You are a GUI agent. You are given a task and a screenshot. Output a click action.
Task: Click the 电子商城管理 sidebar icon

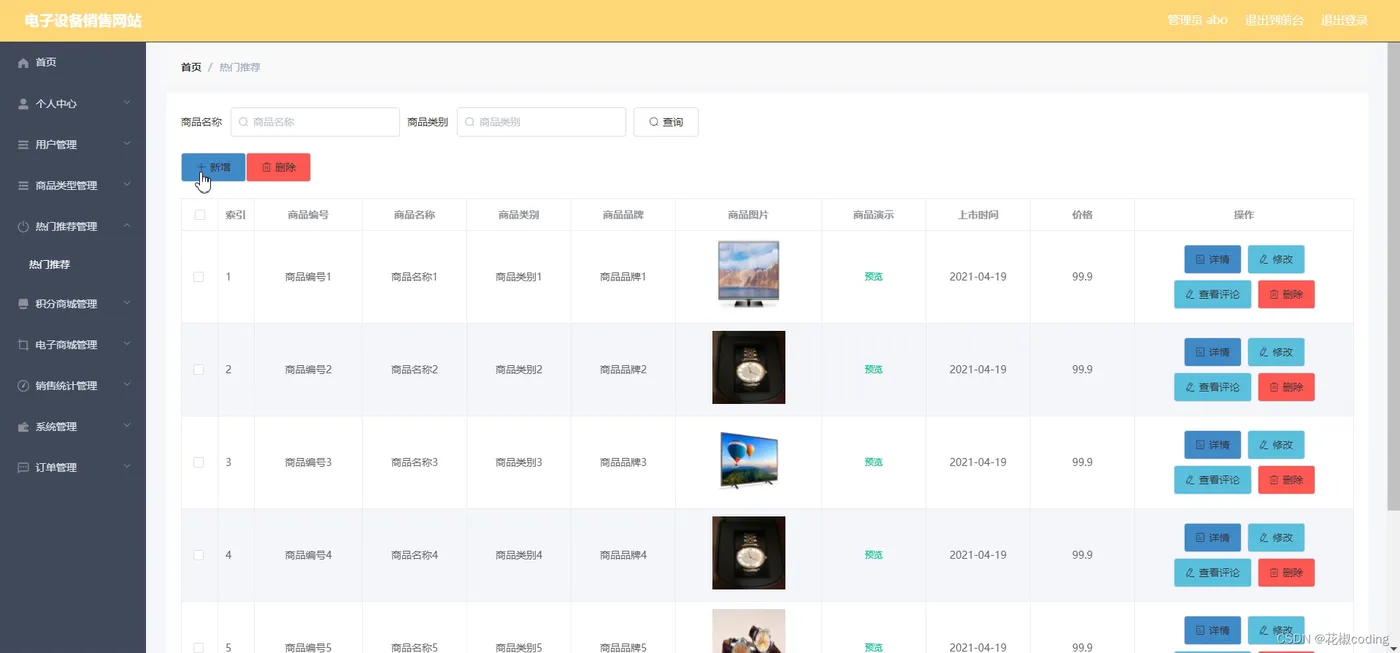click(24, 345)
